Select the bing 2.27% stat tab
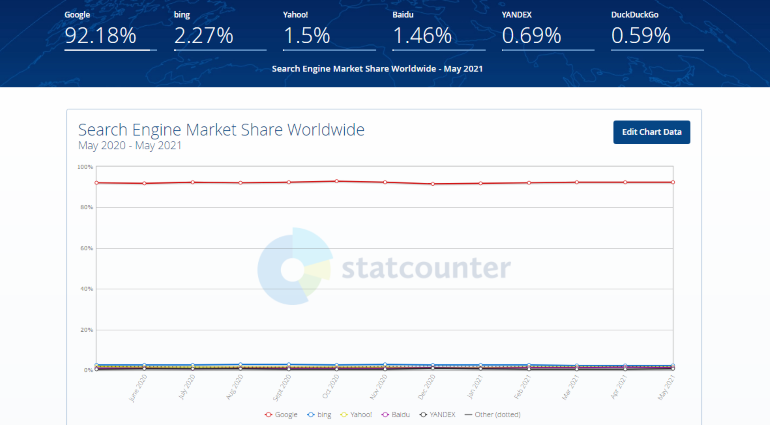This screenshot has height=425, width=770. point(220,30)
